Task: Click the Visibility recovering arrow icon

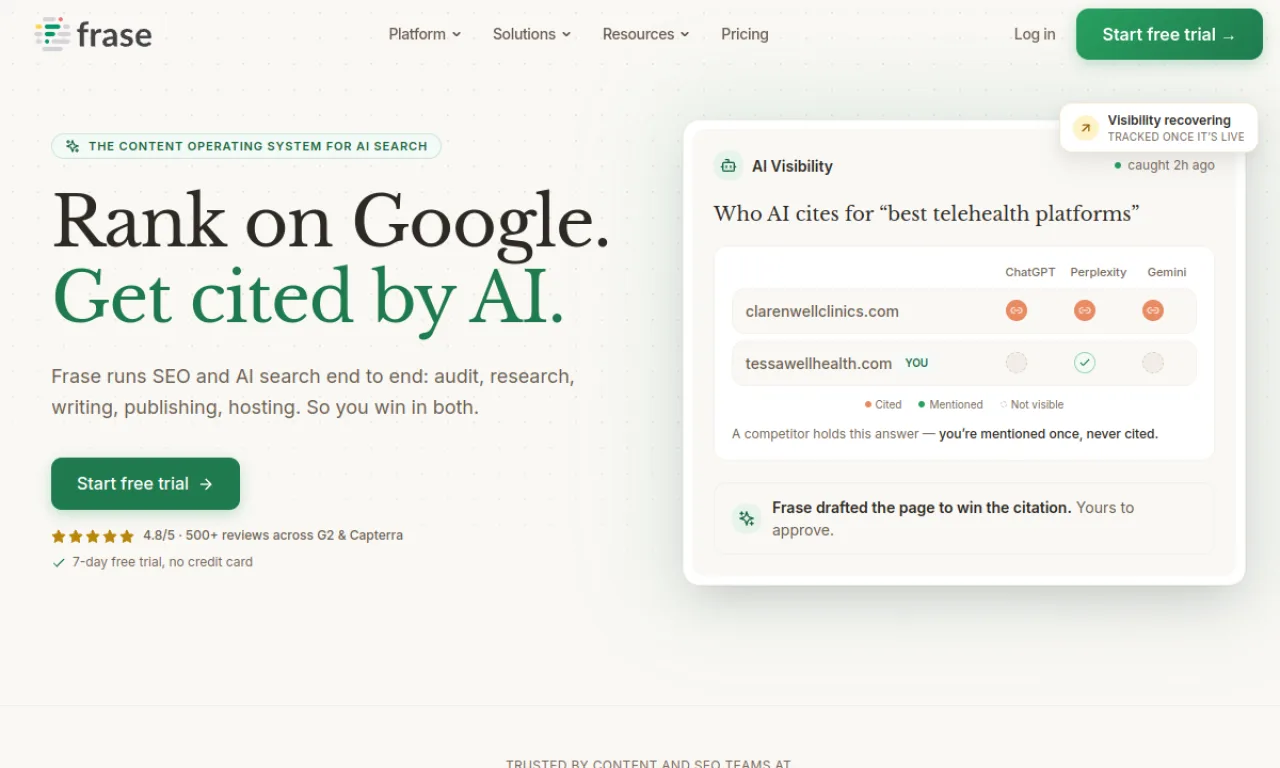Action: tap(1085, 128)
